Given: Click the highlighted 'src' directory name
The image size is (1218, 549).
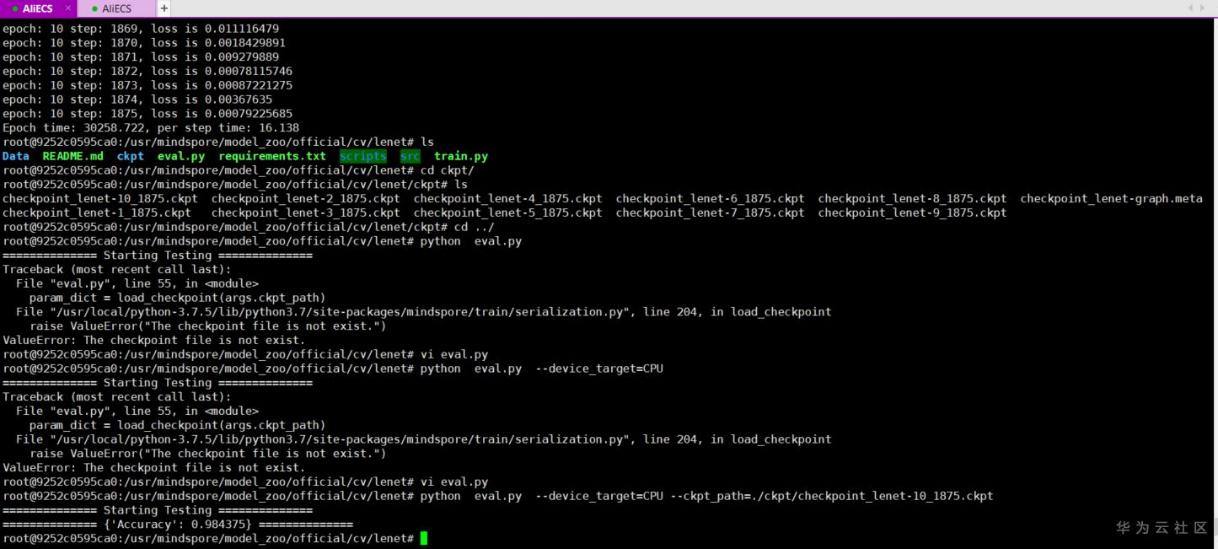Looking at the screenshot, I should [x=410, y=156].
